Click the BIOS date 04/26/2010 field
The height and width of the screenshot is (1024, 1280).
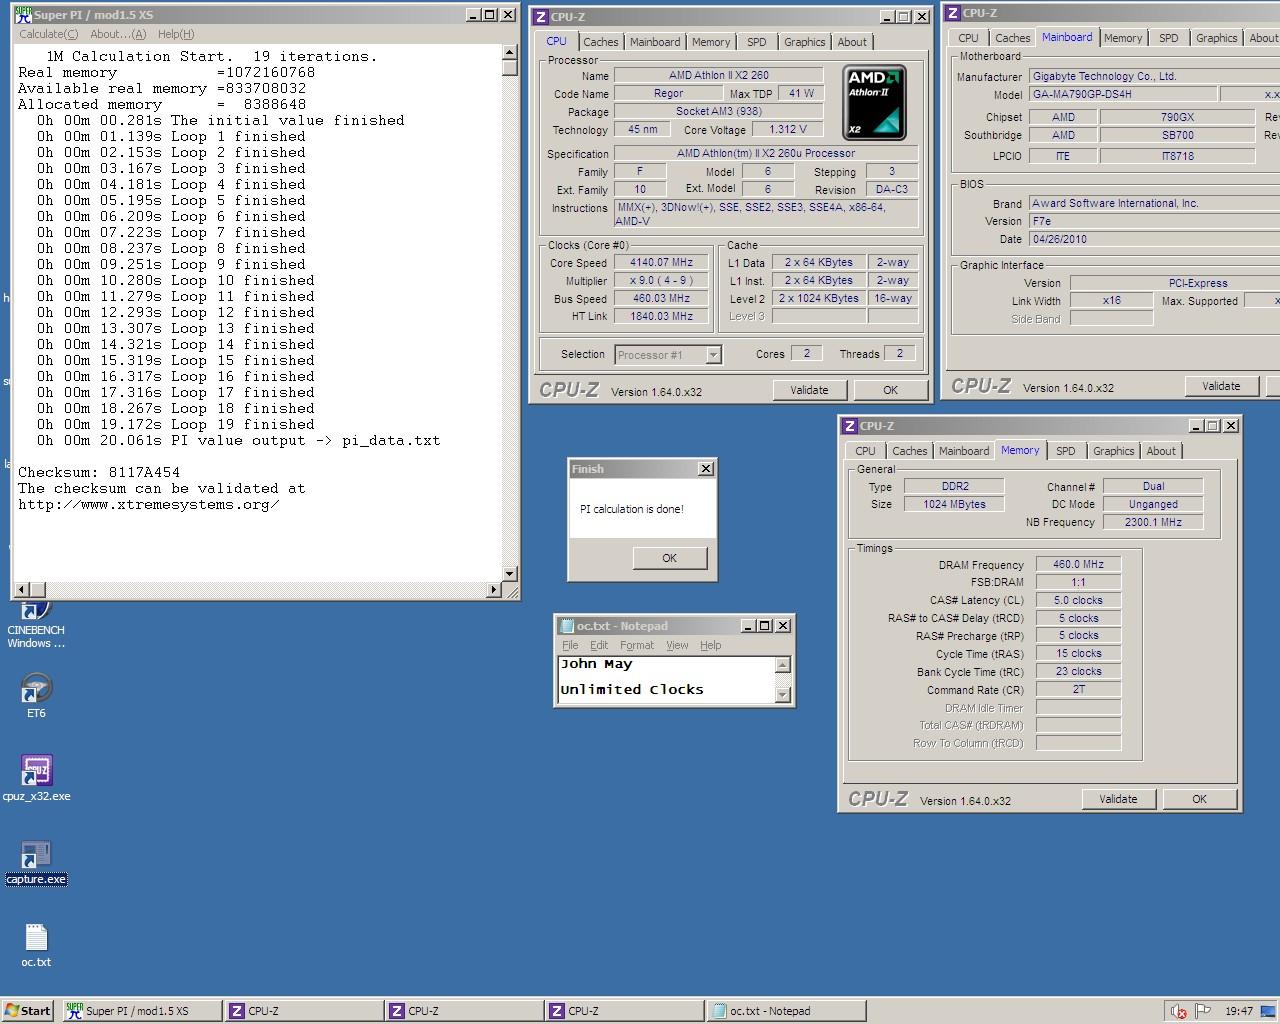[x=1155, y=239]
